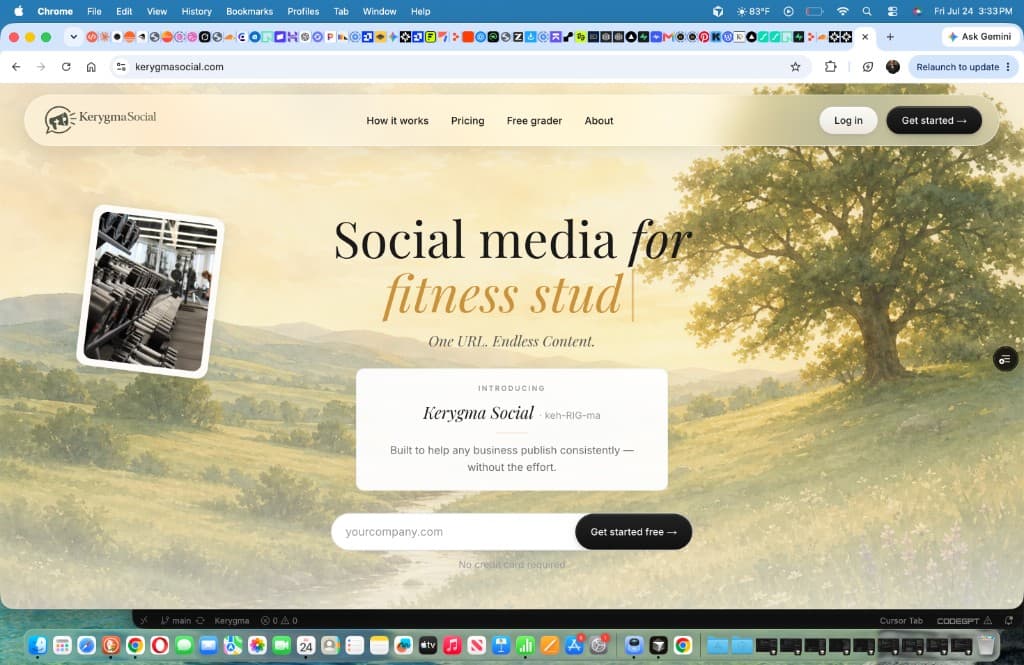Click the Chrome home button
Viewport: 1024px width, 665px height.
91,67
